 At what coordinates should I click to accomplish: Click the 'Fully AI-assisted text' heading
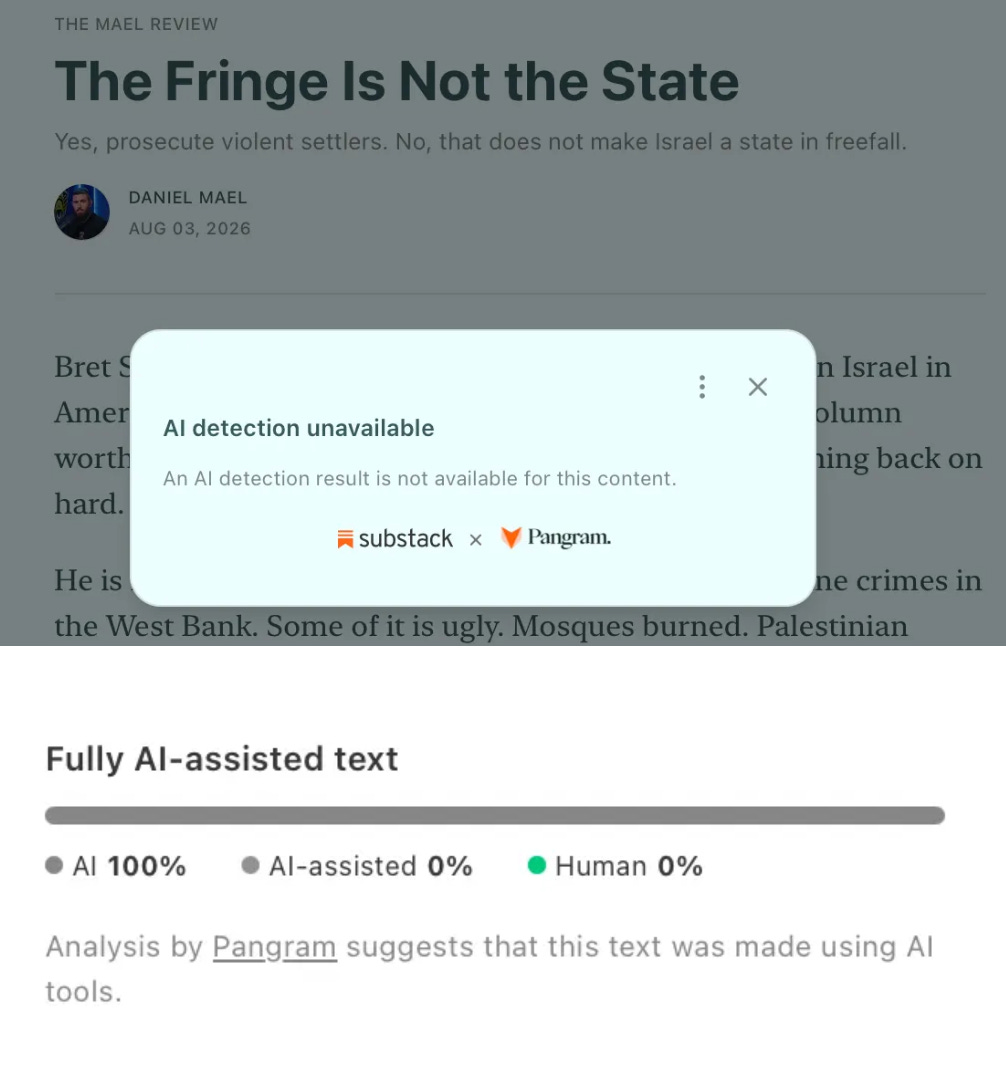(222, 759)
